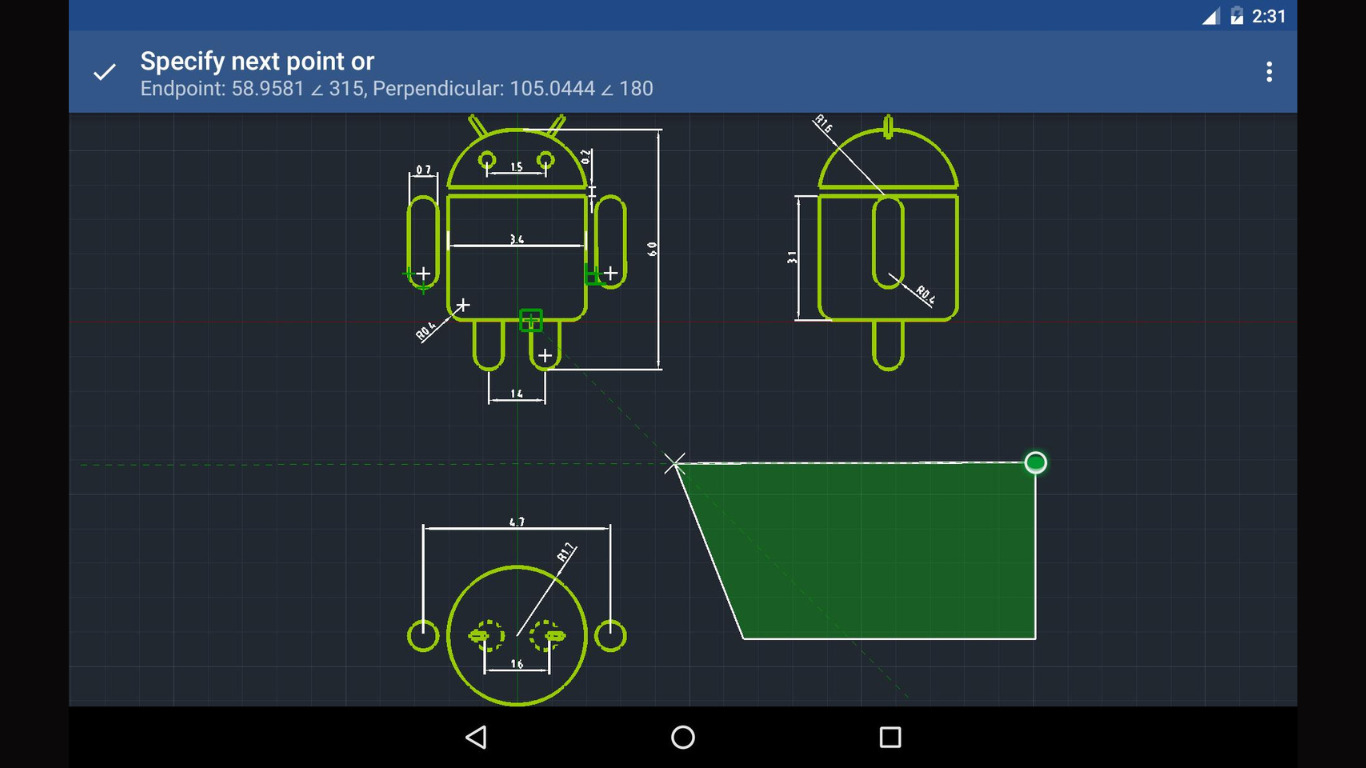Image resolution: width=1366 pixels, height=768 pixels.
Task: Open the overflow menu in the action bar
Action: click(x=1268, y=72)
